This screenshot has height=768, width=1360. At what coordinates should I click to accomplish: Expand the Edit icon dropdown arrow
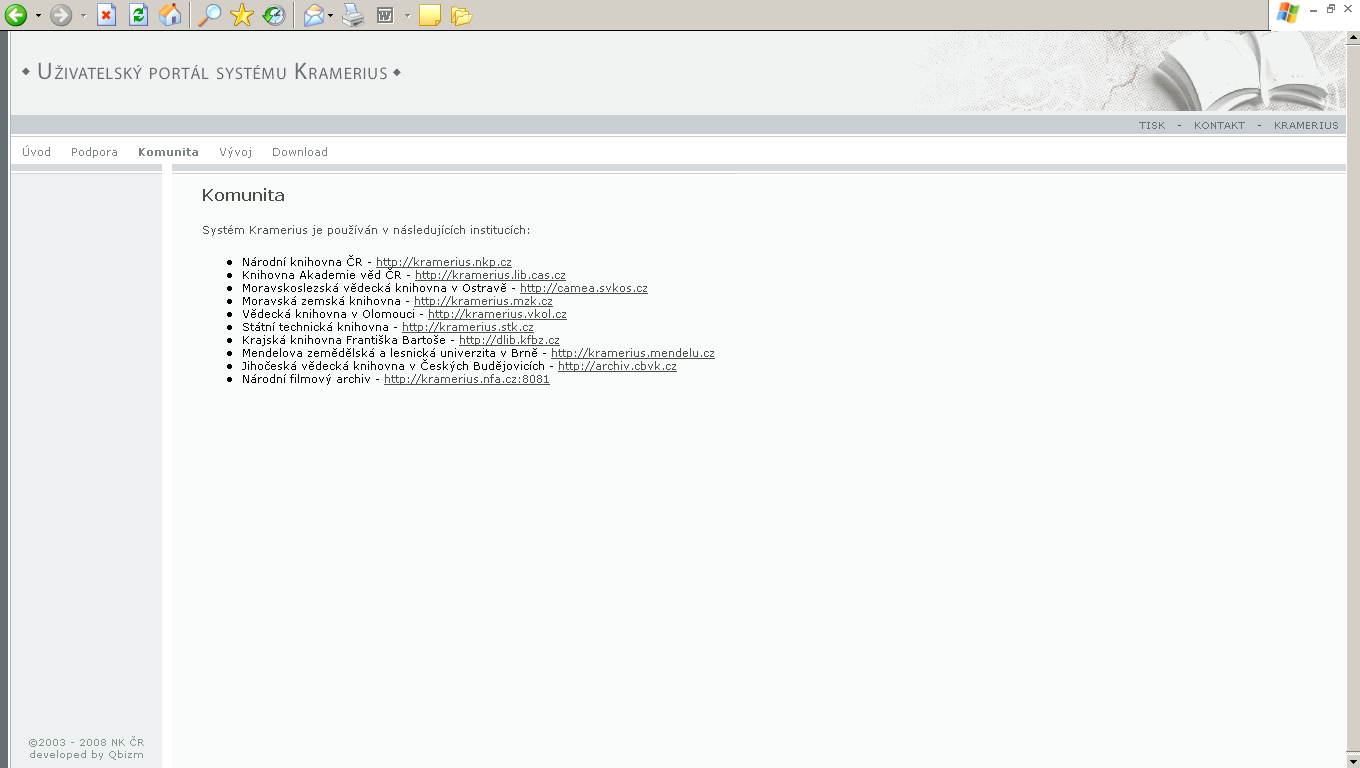(x=408, y=16)
